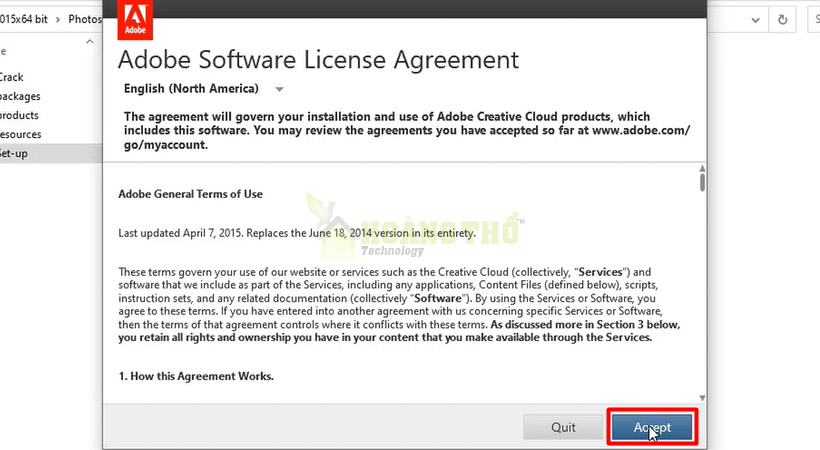
Task: Click the license text scrollbar thumb
Action: (x=702, y=183)
